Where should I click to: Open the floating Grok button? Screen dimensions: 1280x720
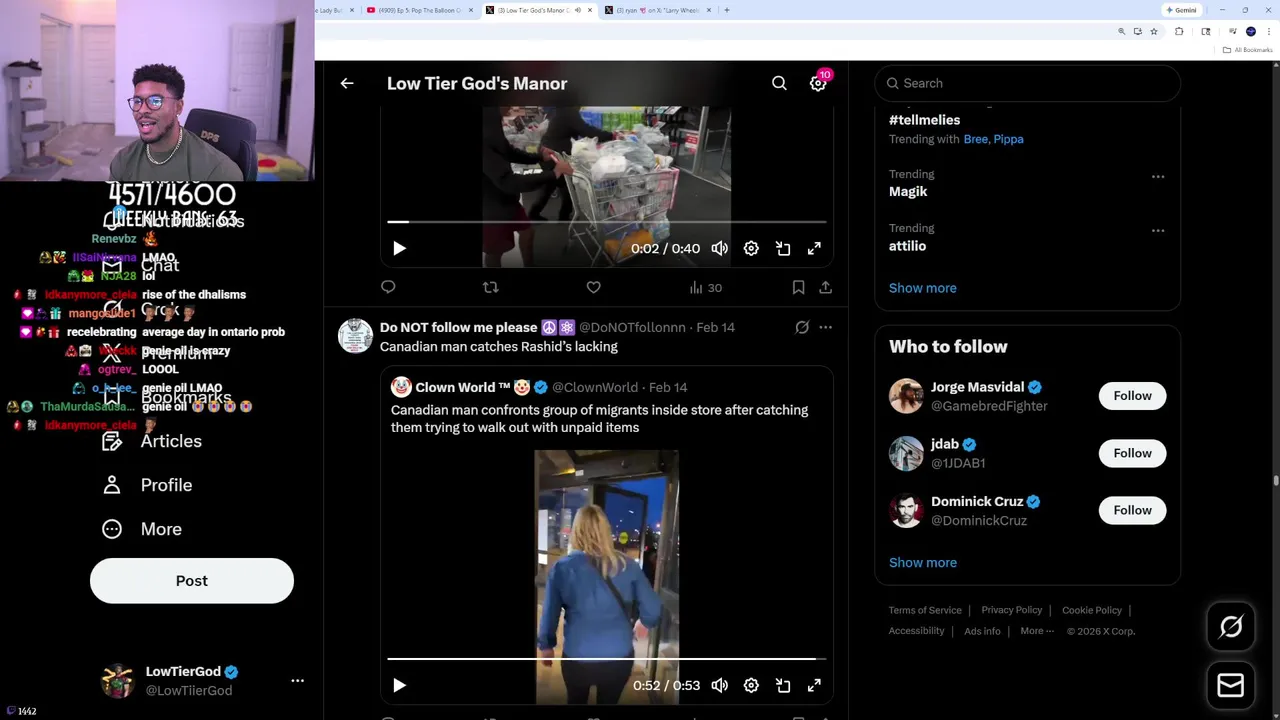[x=1231, y=627]
